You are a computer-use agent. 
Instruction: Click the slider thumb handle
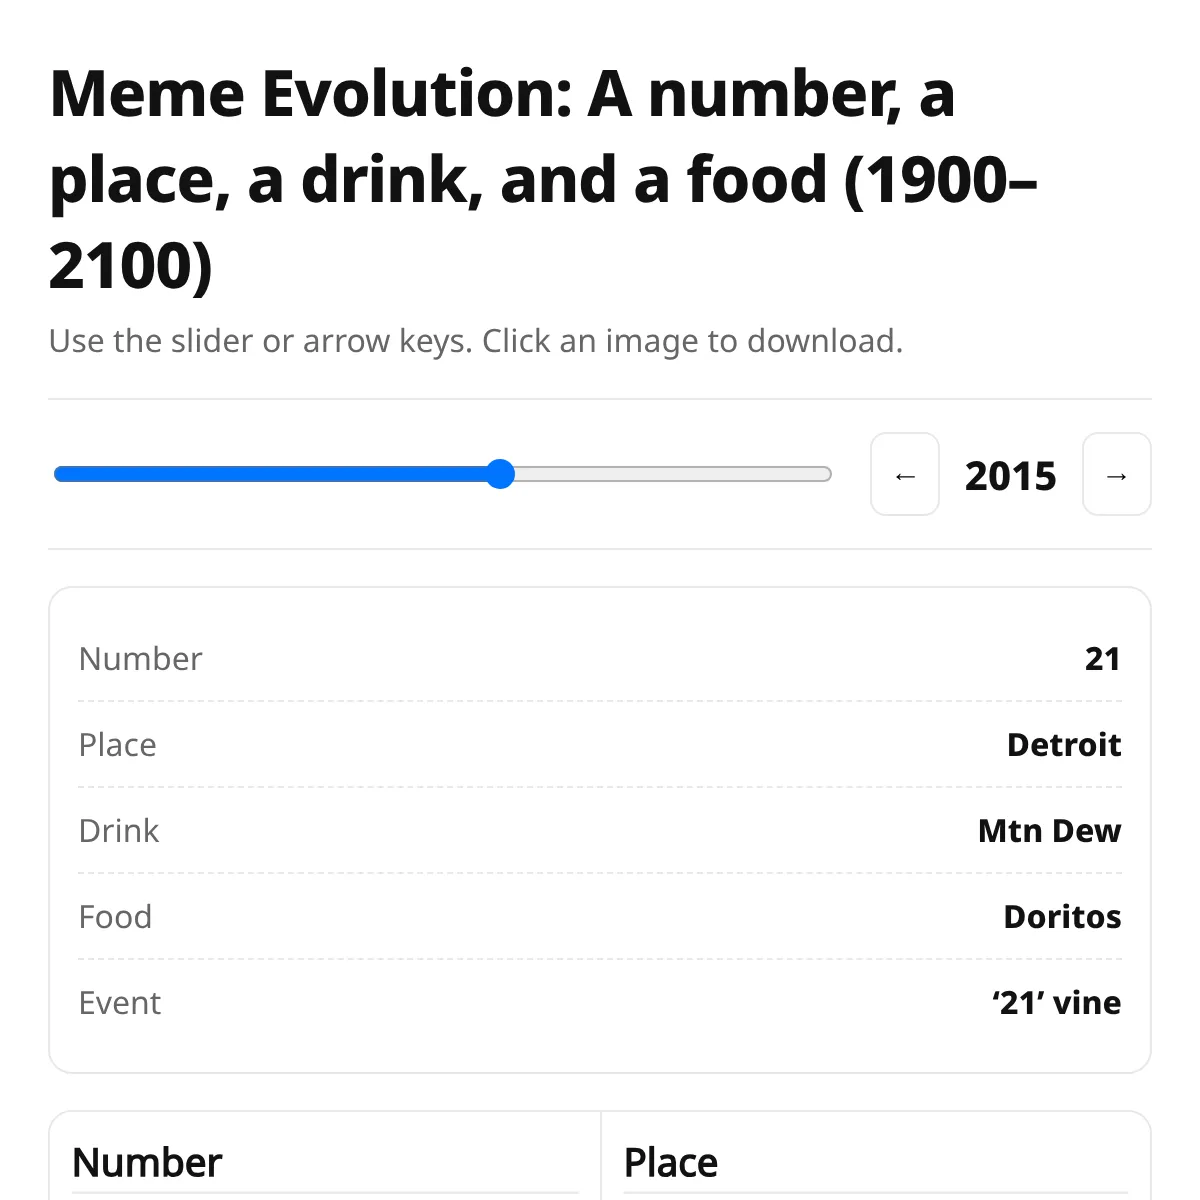[x=501, y=475]
